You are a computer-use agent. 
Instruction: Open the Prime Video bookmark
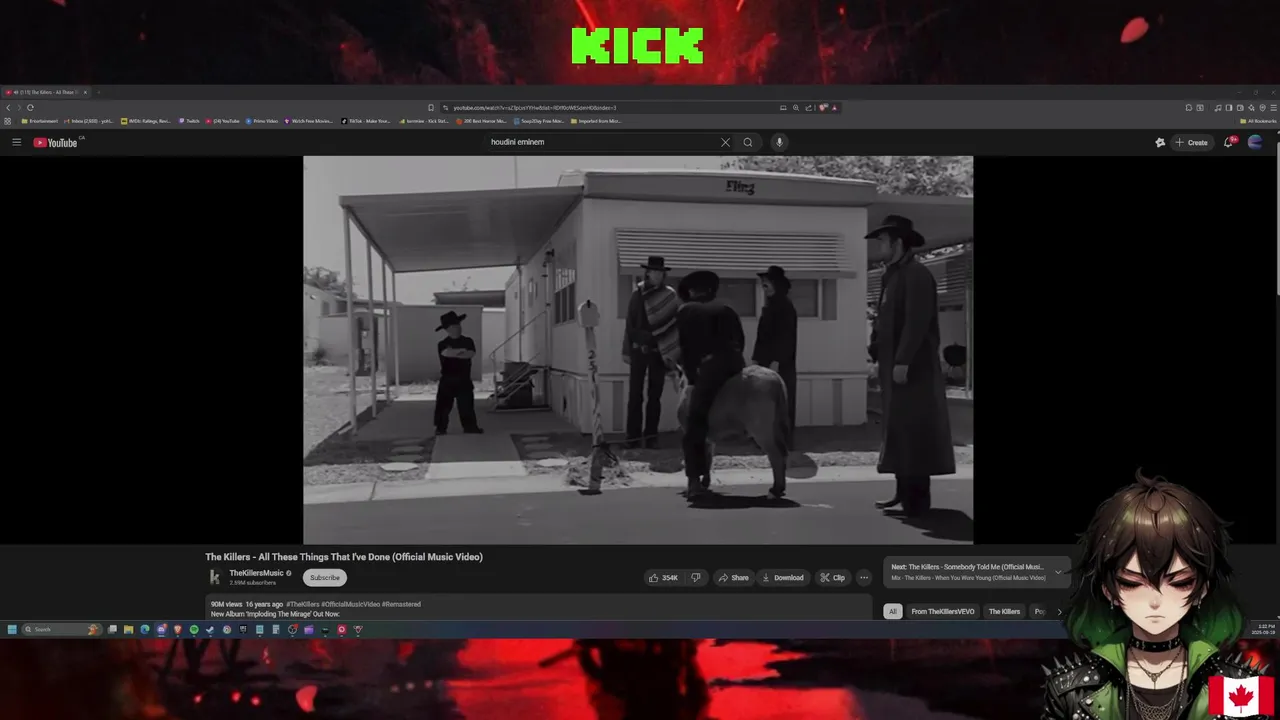coord(261,121)
